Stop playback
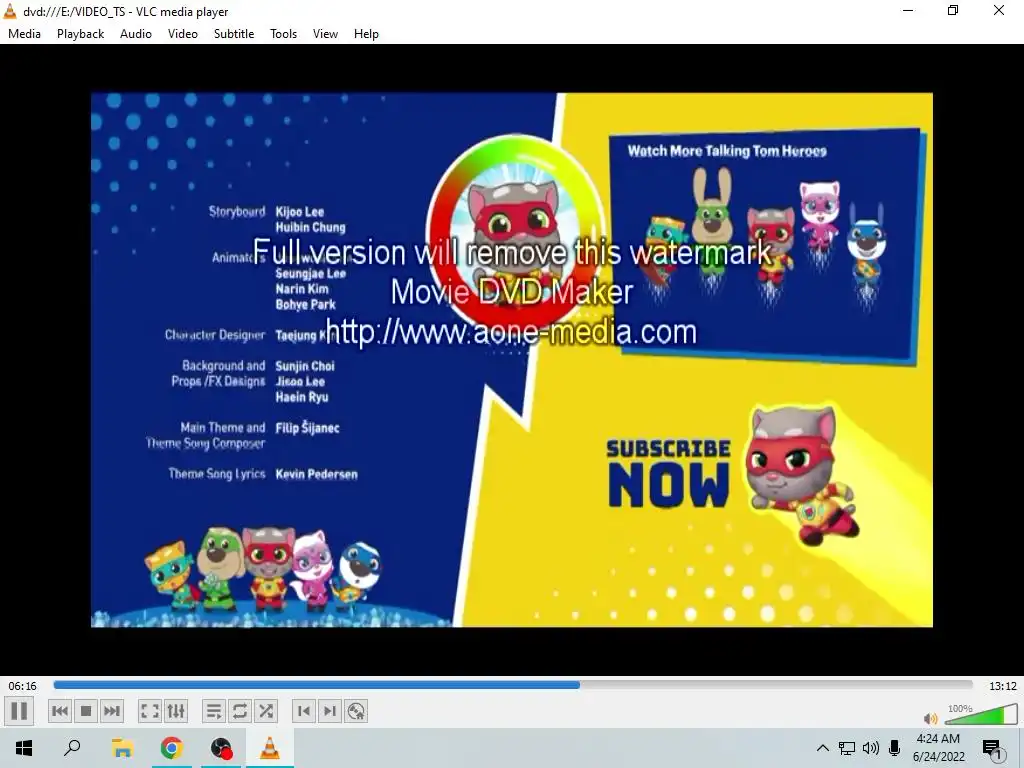Screen dimensions: 1024x768 coord(86,711)
